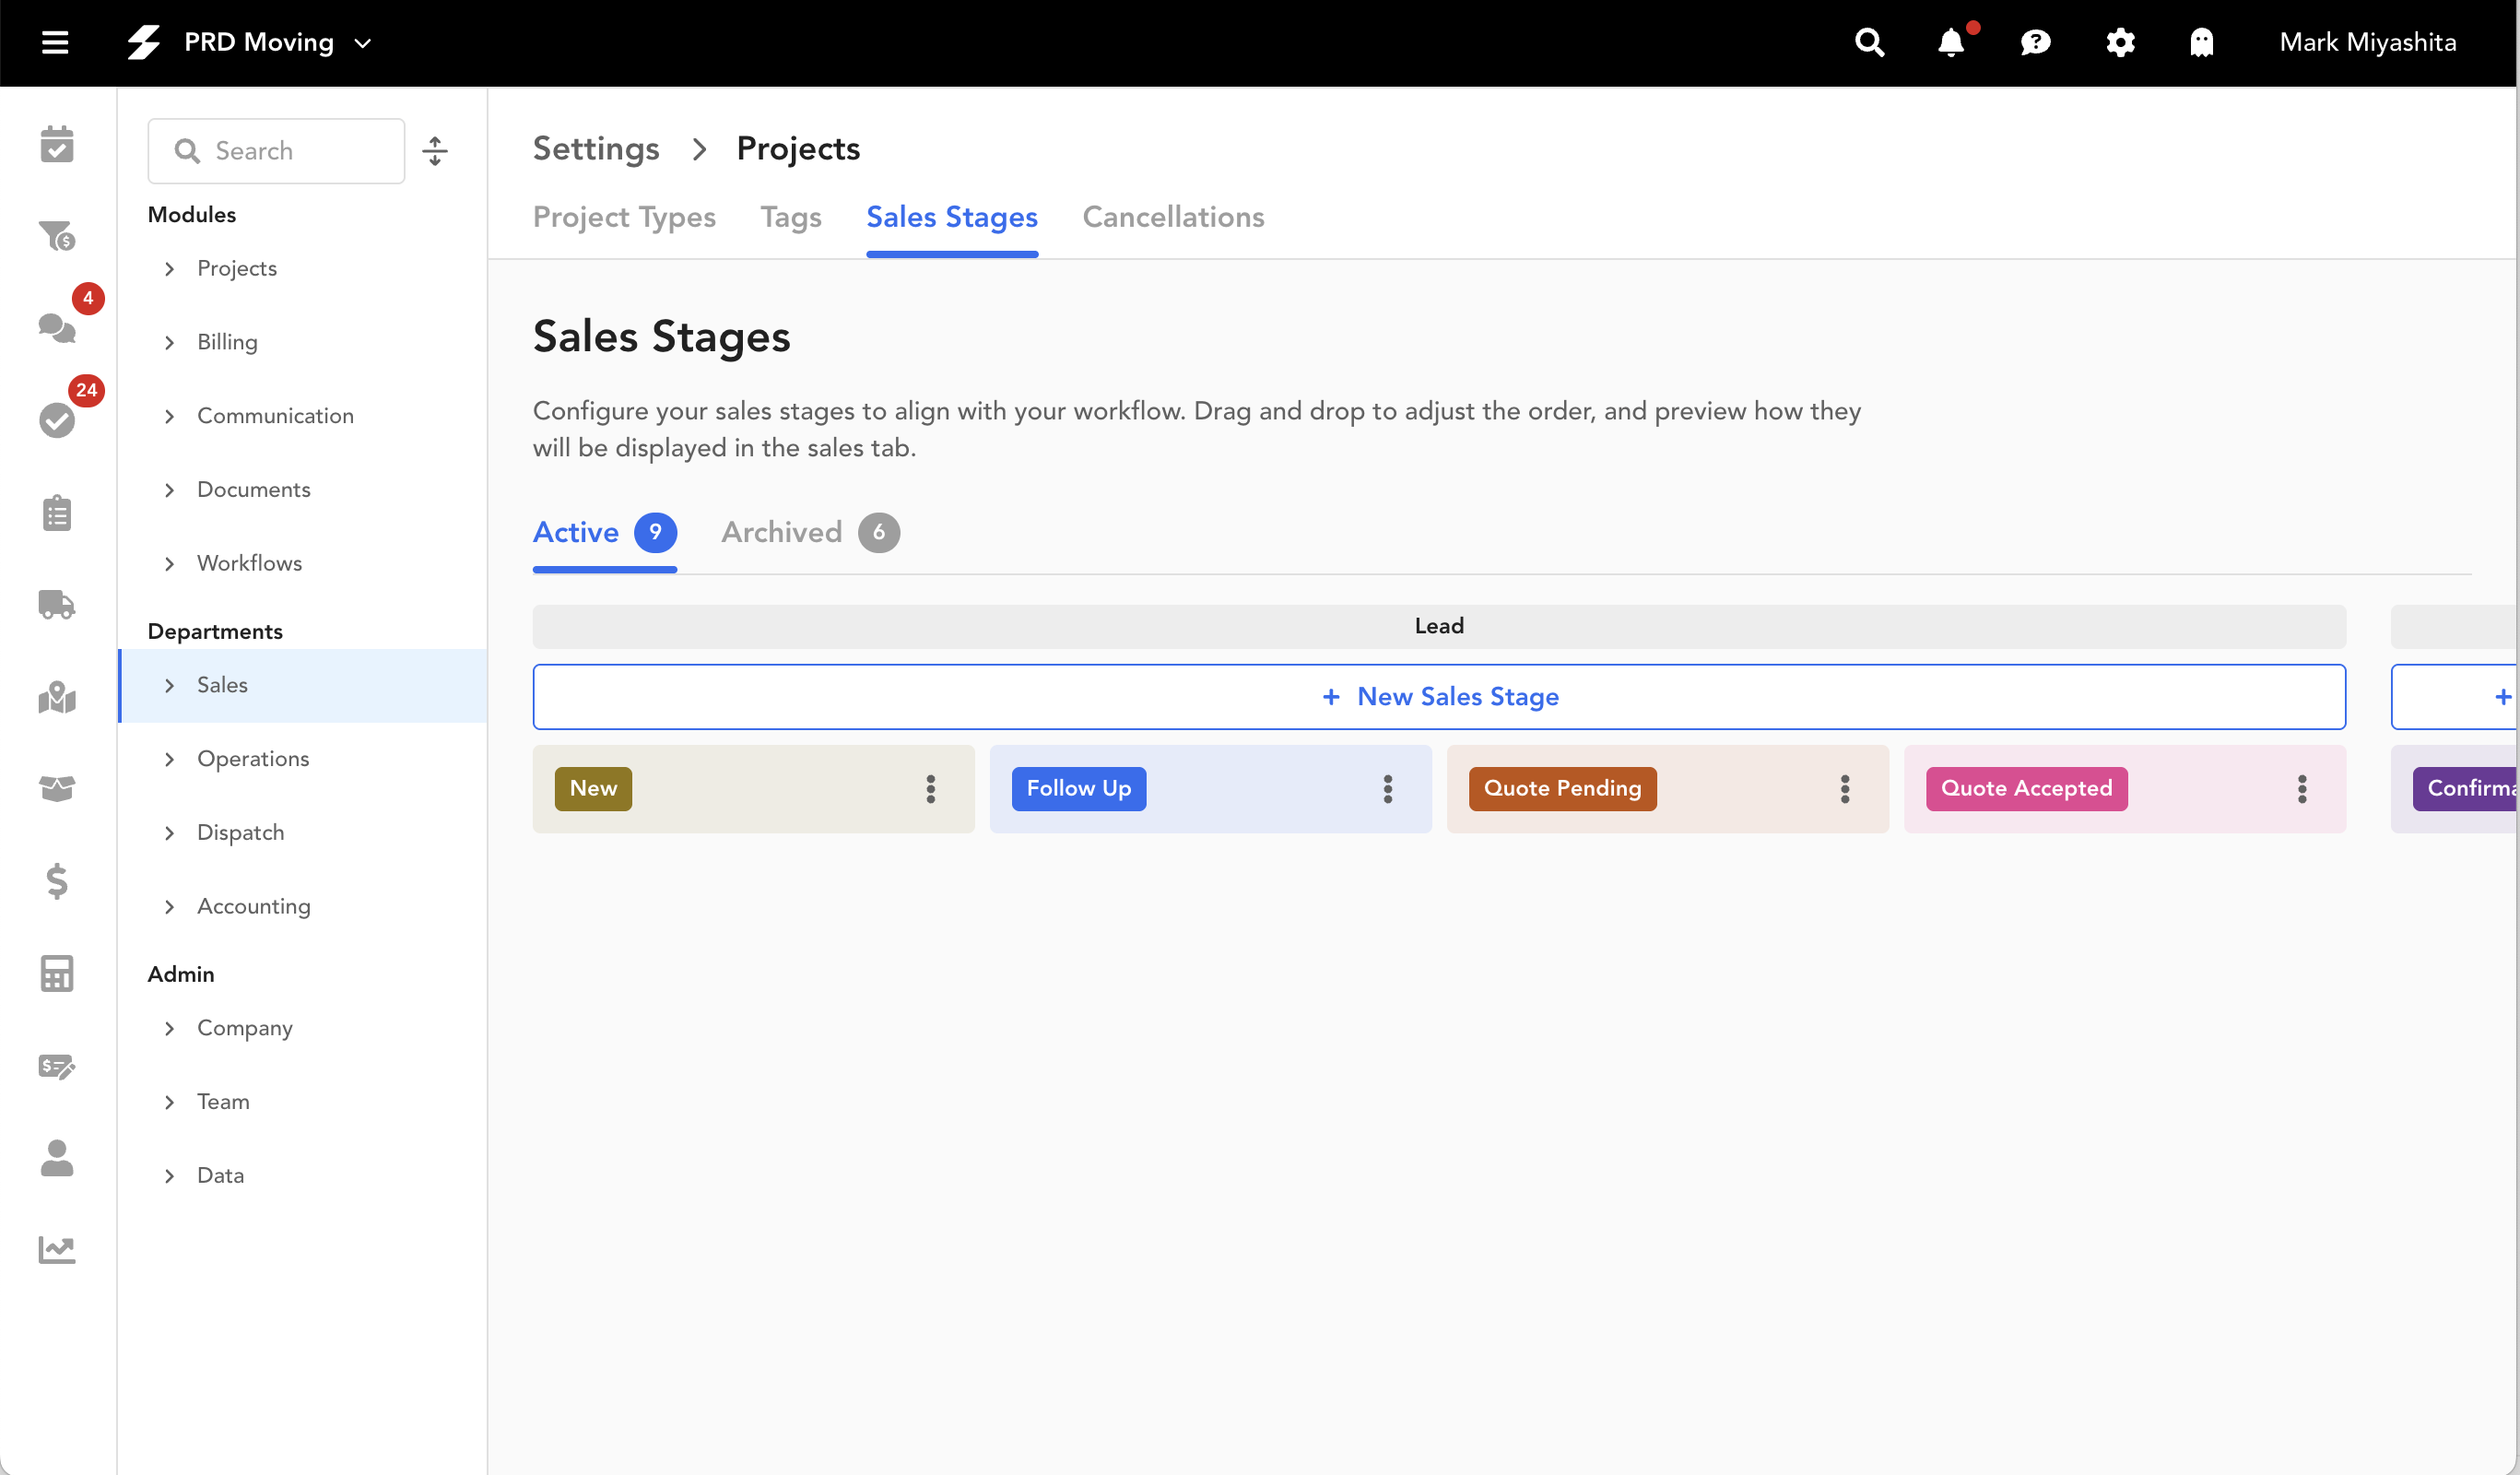
Task: Open the tasks checkmark icon with badge 24
Action: pos(57,419)
